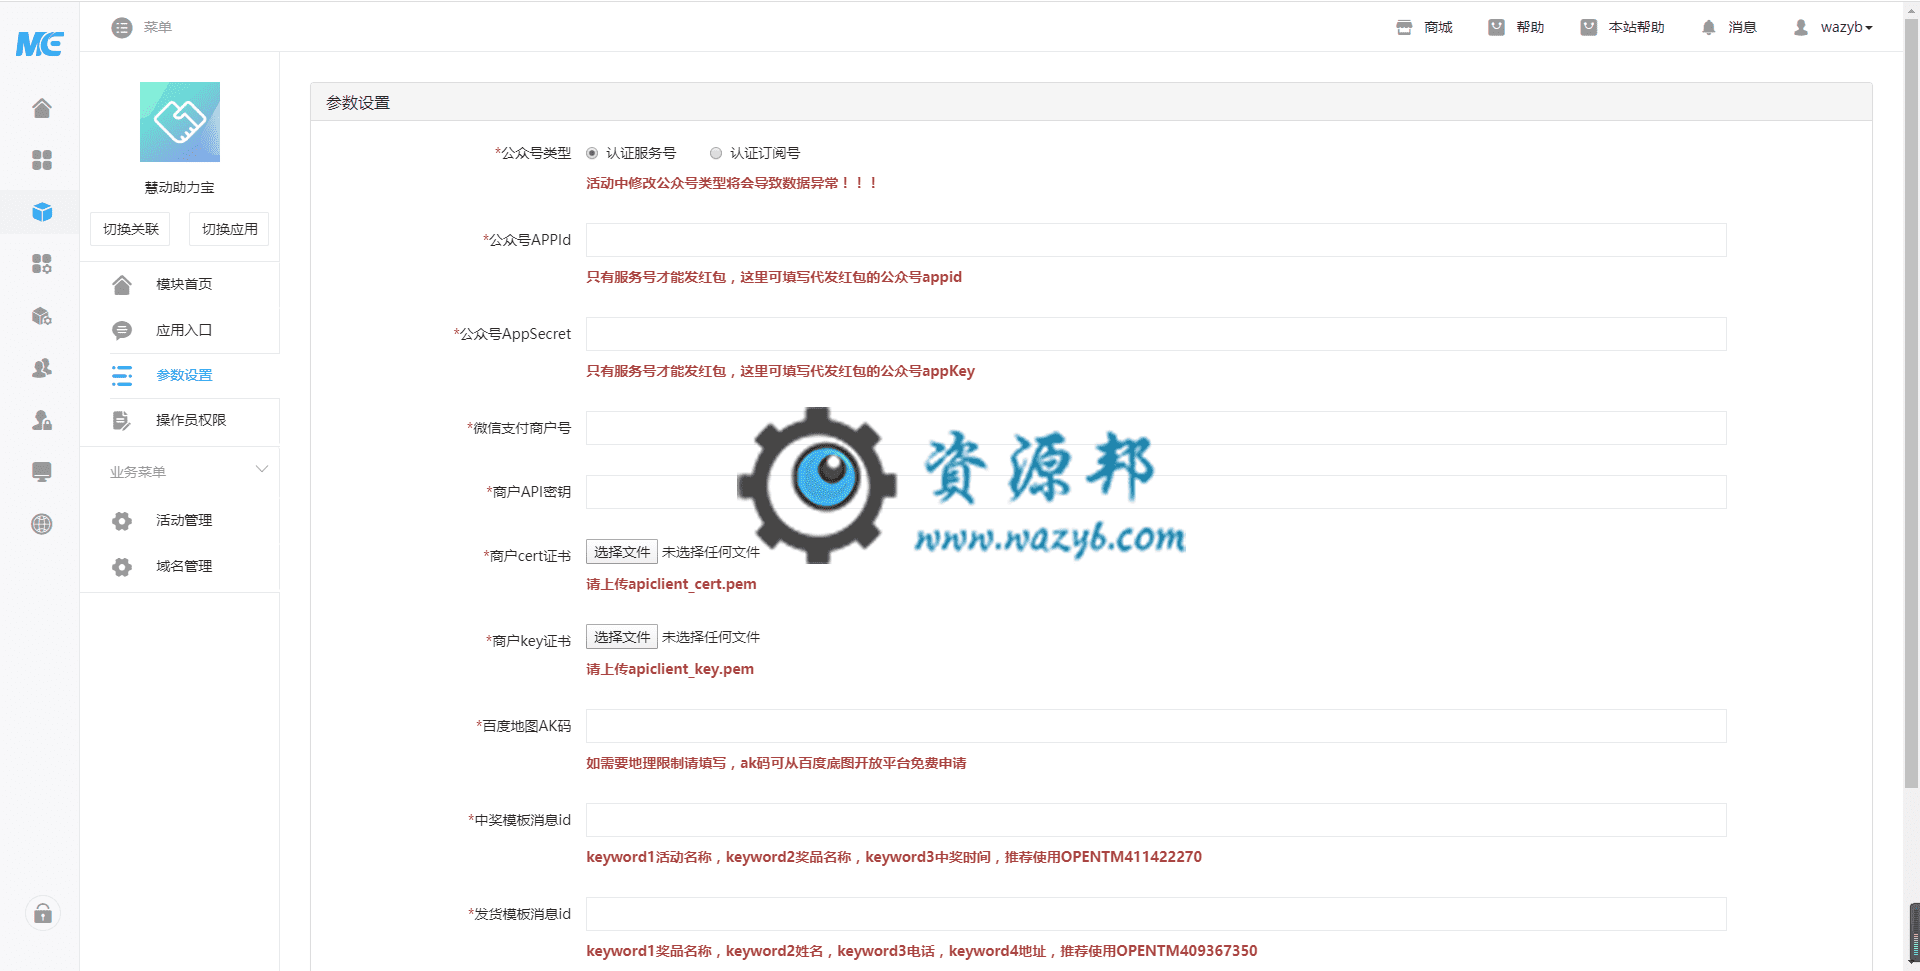The width and height of the screenshot is (1920, 971).
Task: Open the wazyb account dropdown
Action: click(x=1846, y=28)
